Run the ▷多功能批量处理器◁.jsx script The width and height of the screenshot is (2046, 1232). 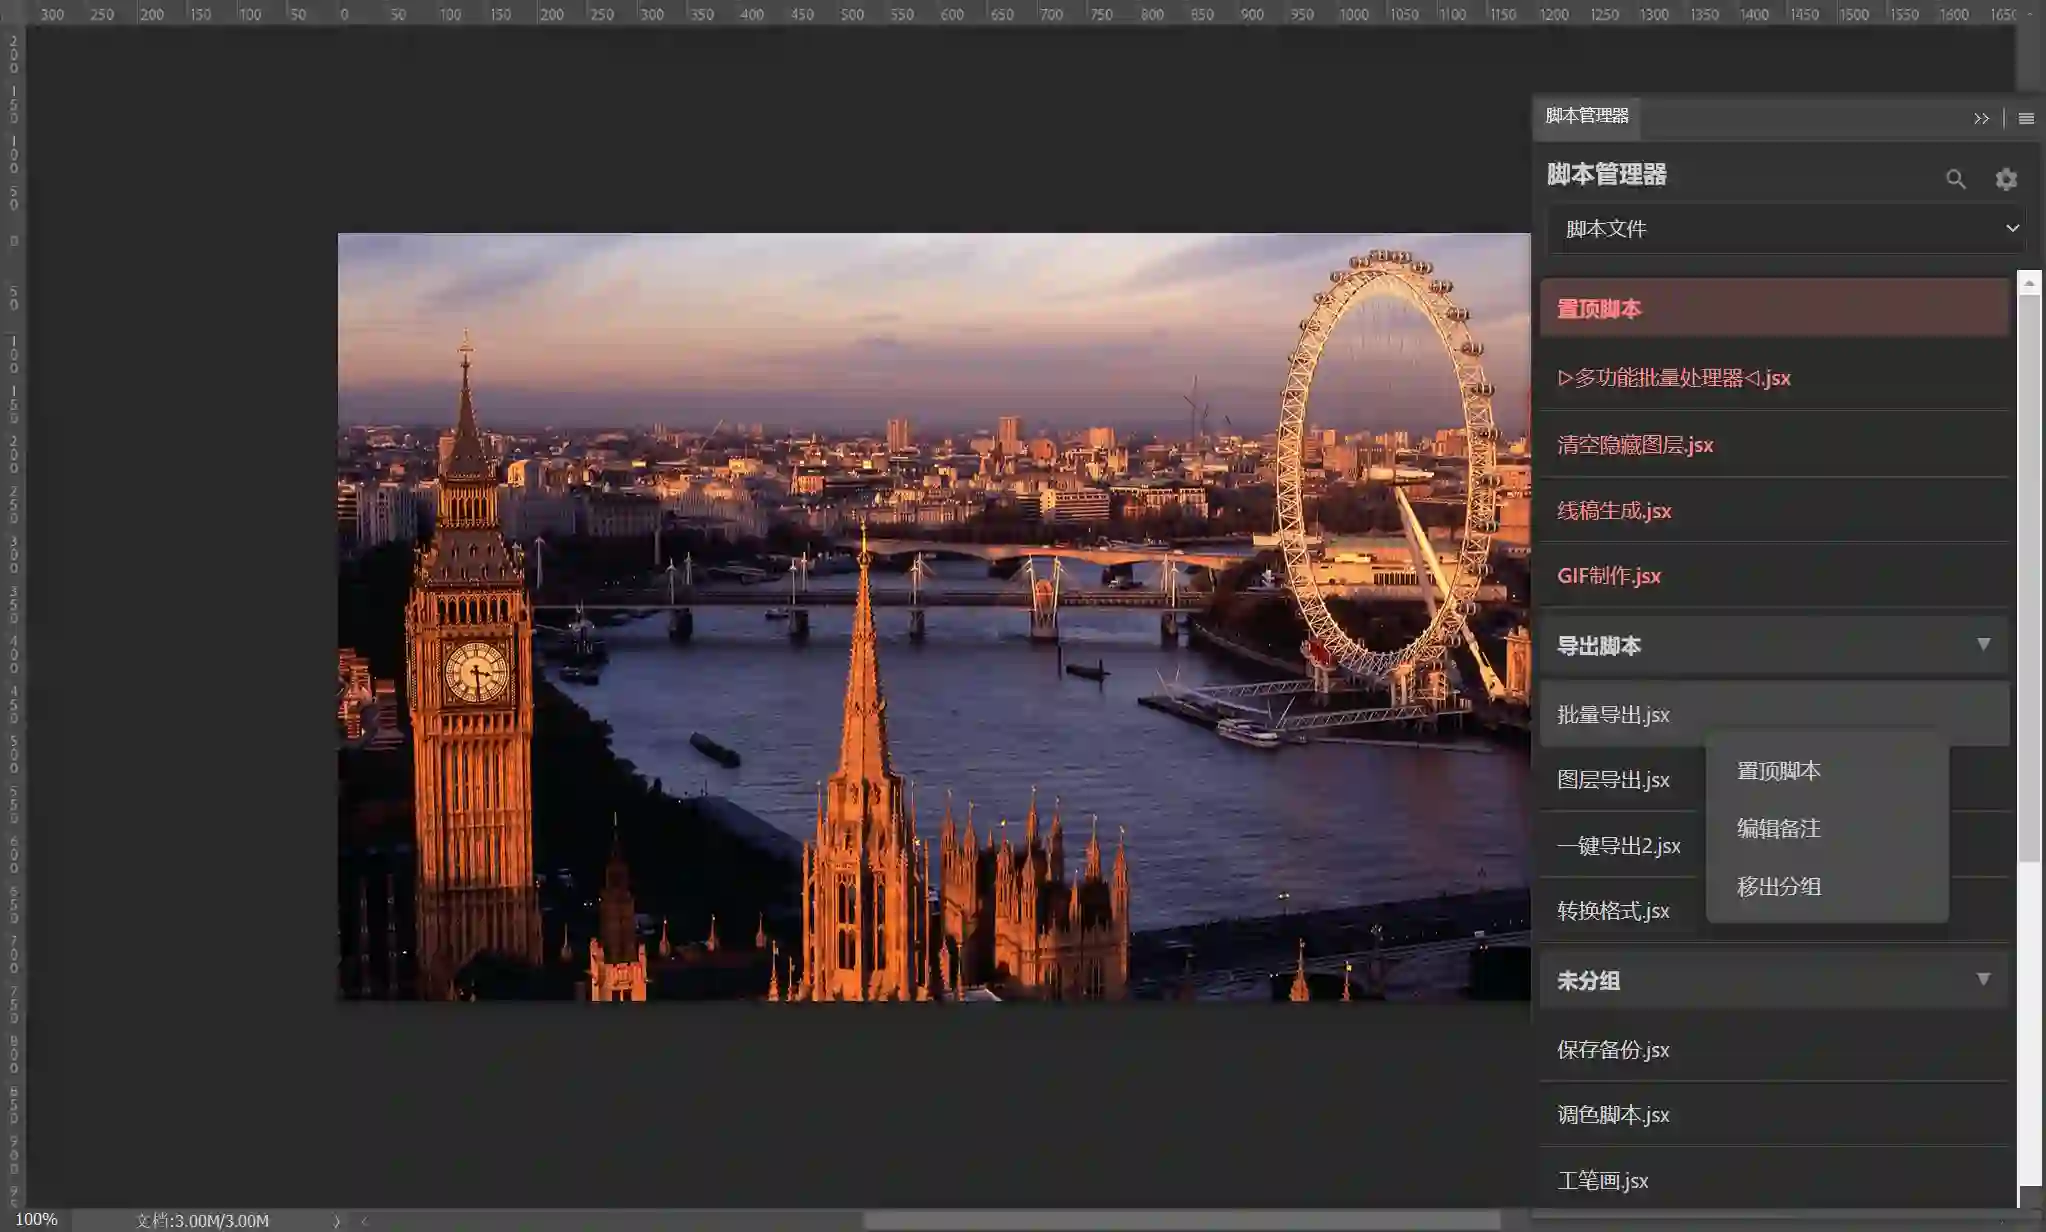point(1673,378)
